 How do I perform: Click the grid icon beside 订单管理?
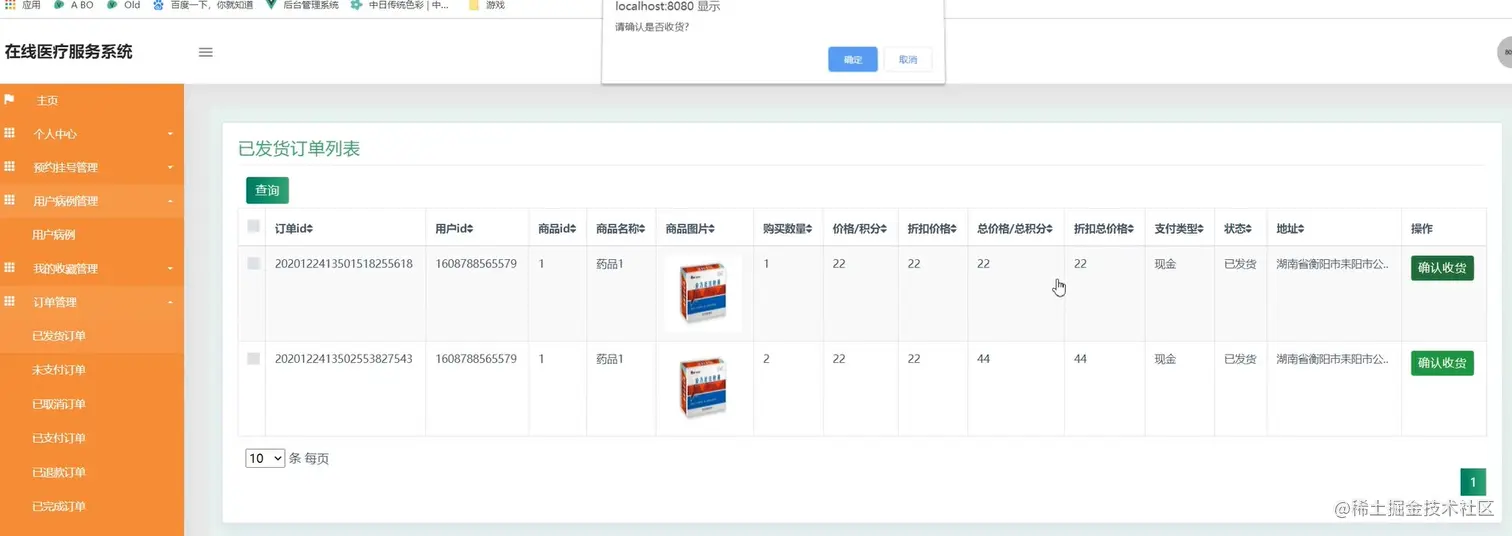click(x=9, y=301)
